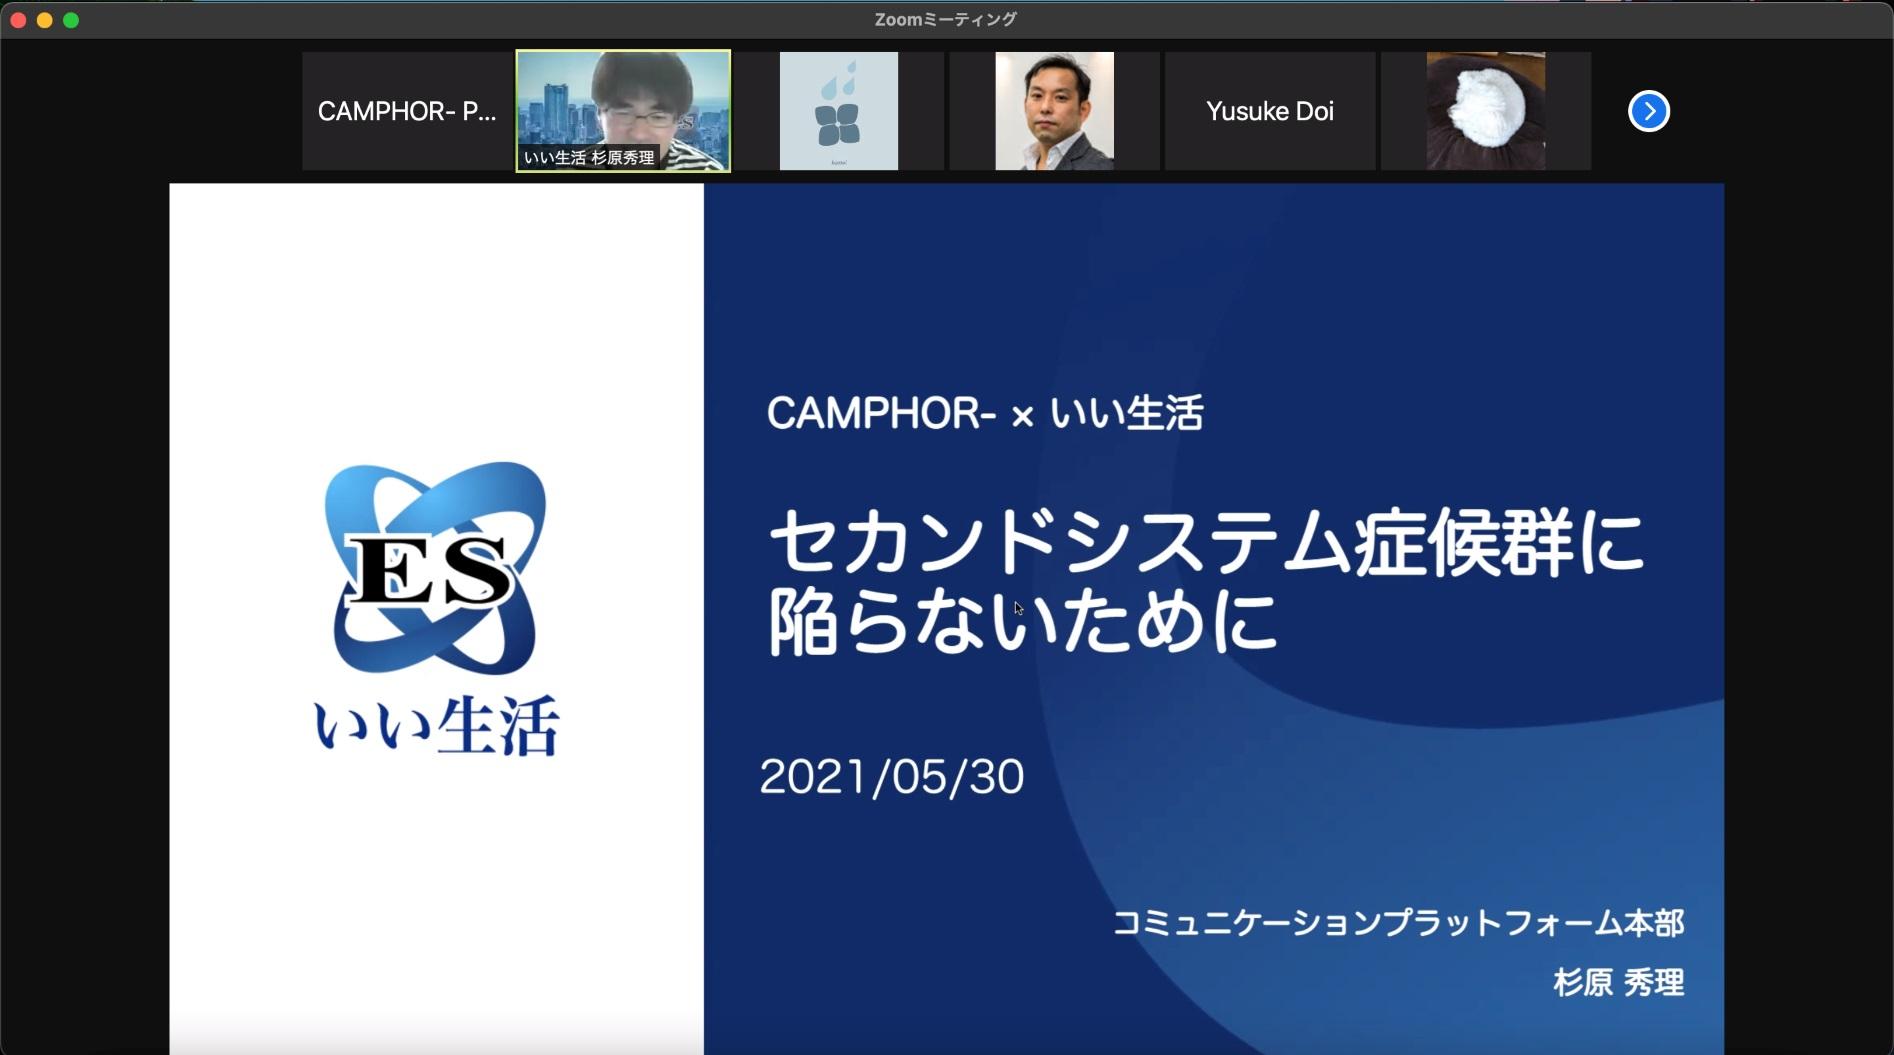
Task: Click the date 2021/05/30 on slide
Action: click(x=892, y=777)
